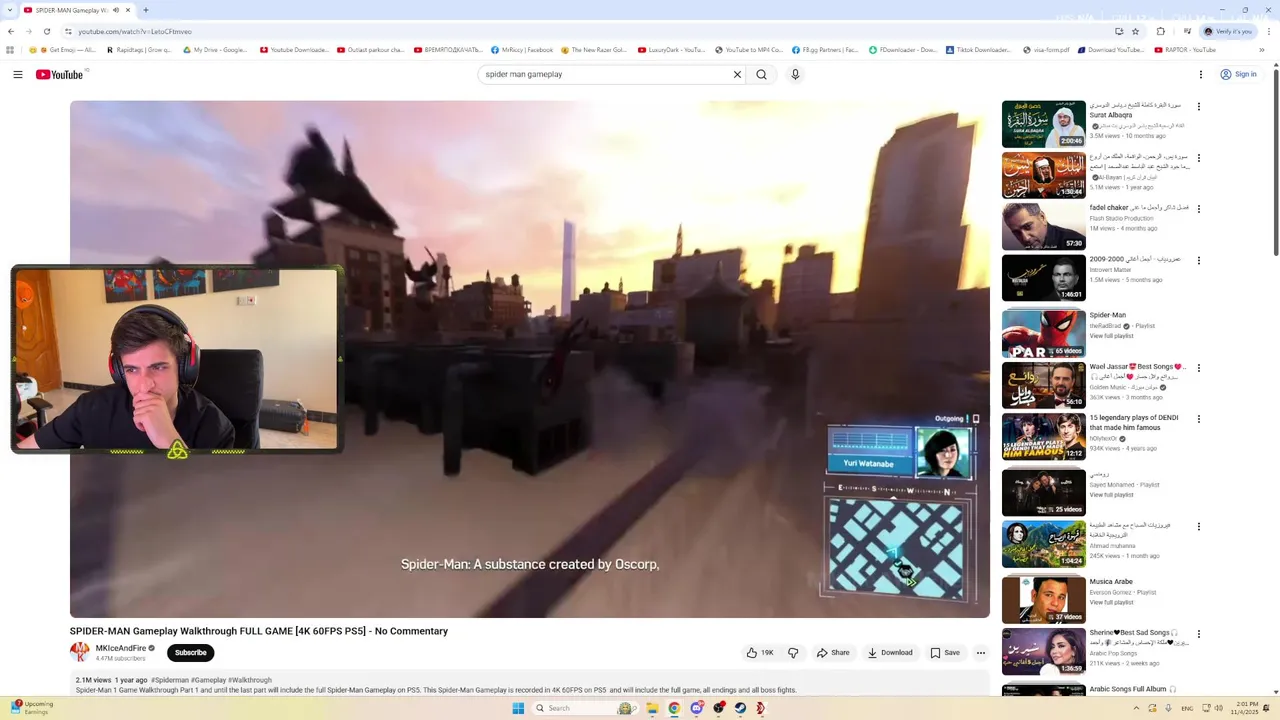Open the taskbar clock and date

pyautogui.click(x=1246, y=708)
